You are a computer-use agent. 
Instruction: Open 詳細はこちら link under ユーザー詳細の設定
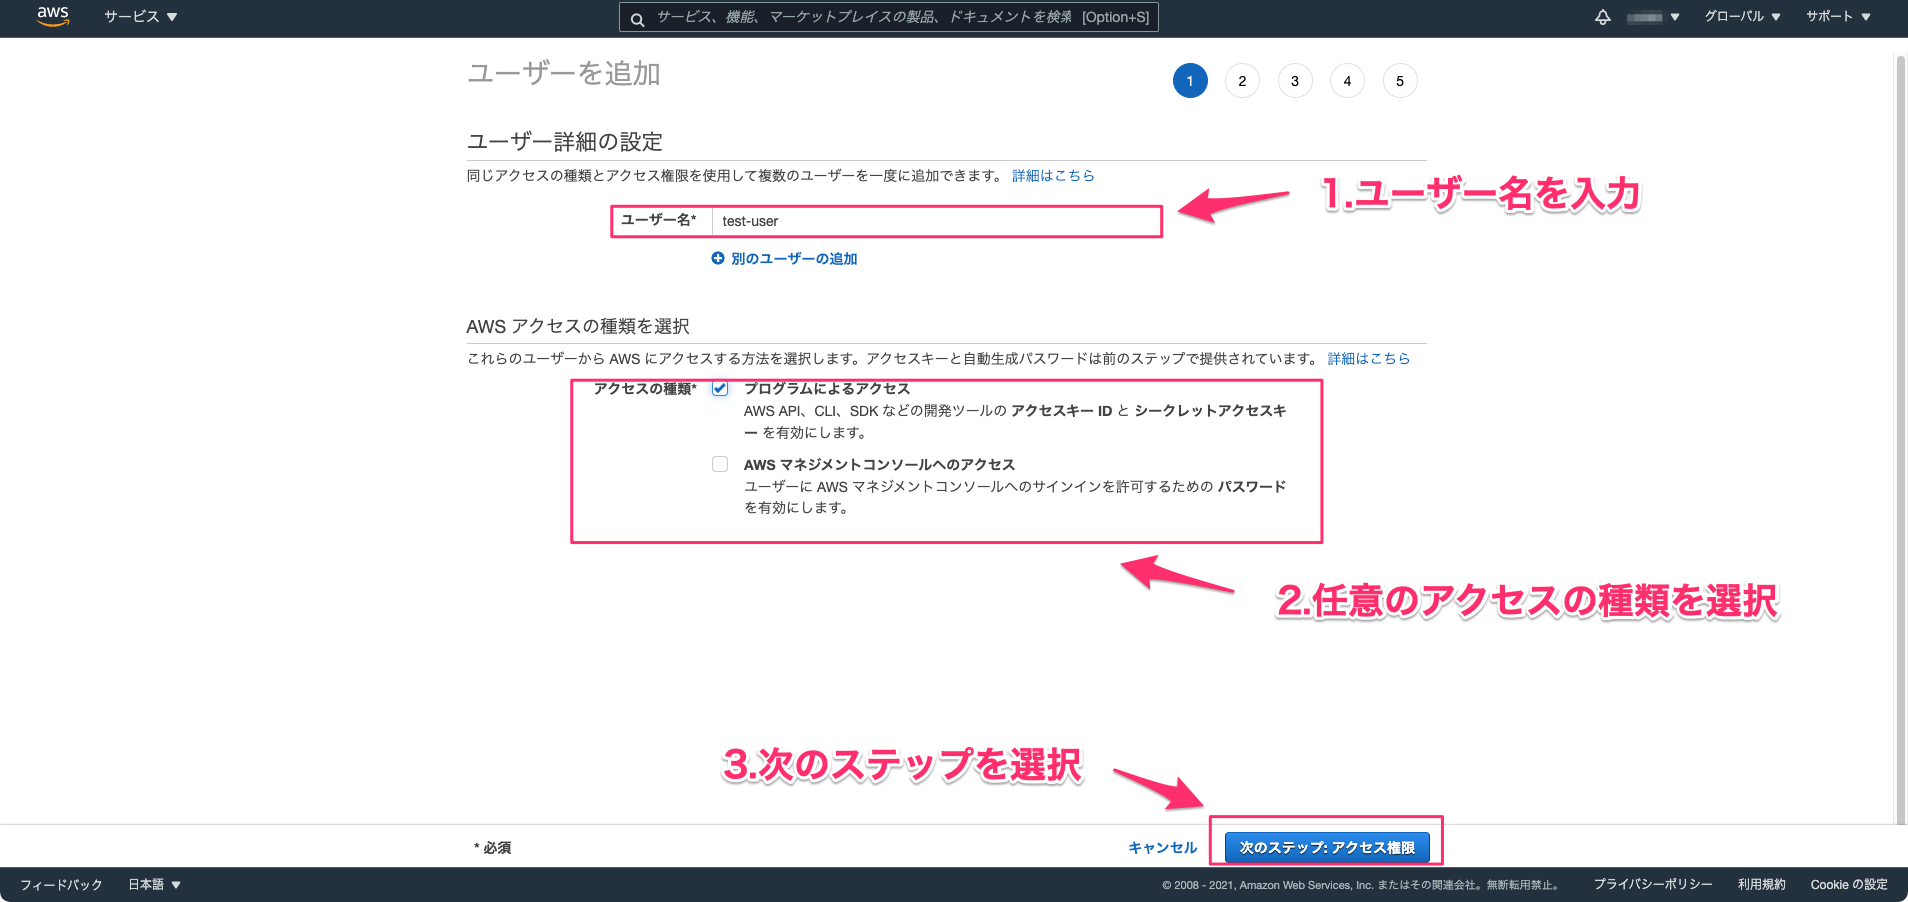[1053, 175]
